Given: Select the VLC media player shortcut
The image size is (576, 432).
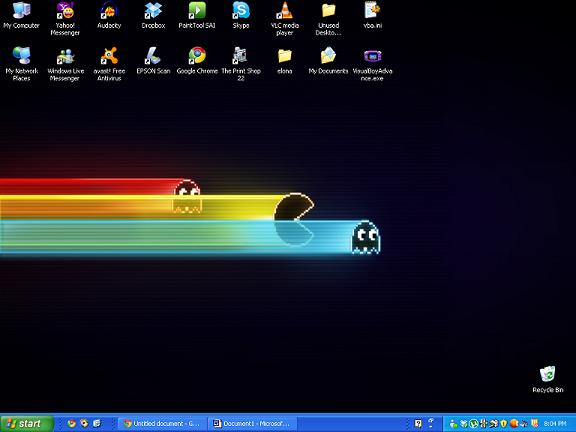Looking at the screenshot, I should [x=285, y=18].
